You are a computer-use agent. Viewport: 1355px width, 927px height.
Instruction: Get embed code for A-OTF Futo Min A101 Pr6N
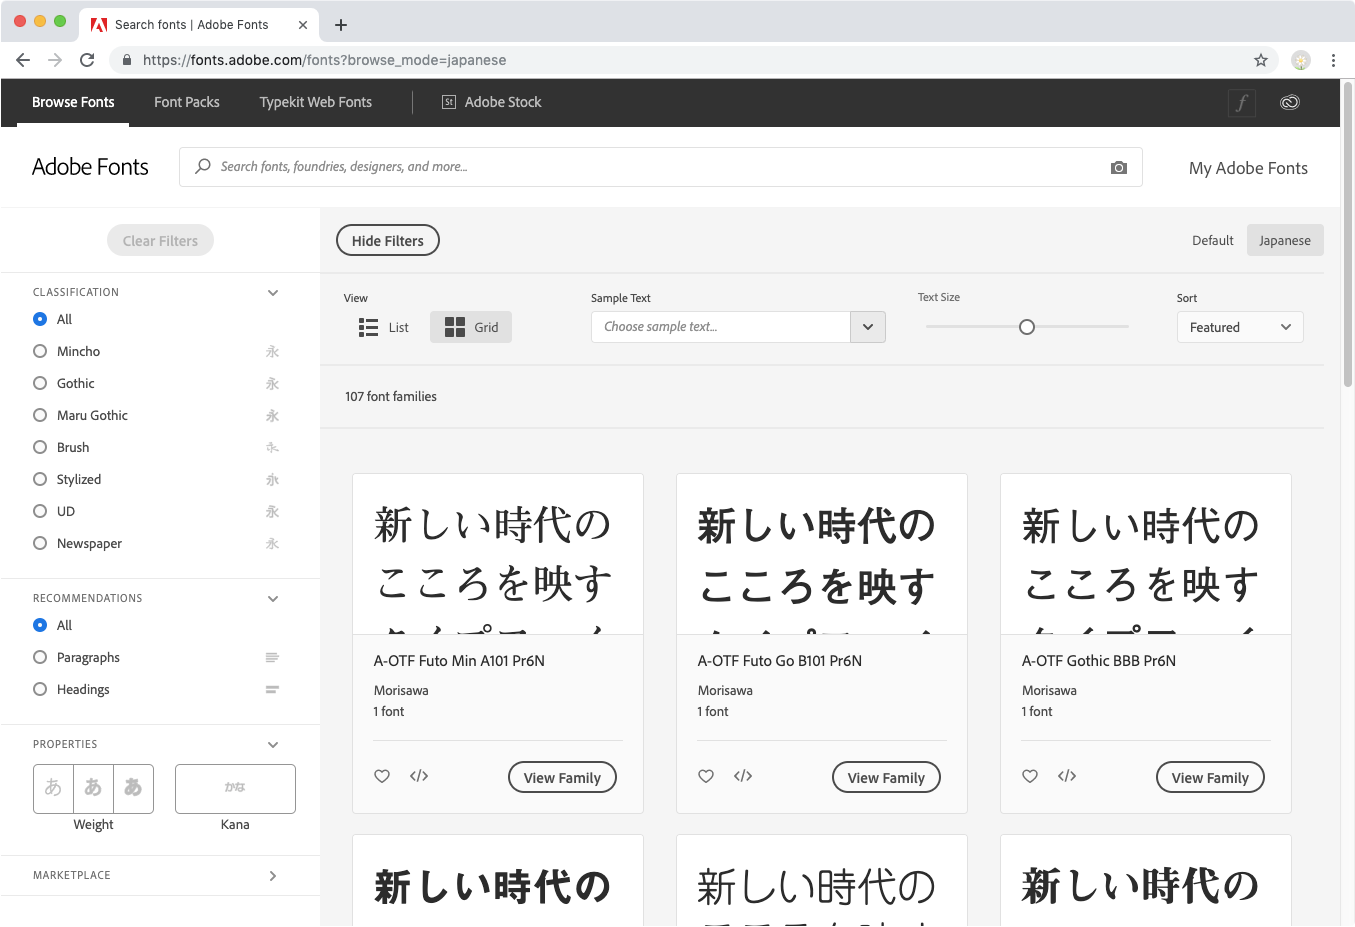(x=419, y=776)
